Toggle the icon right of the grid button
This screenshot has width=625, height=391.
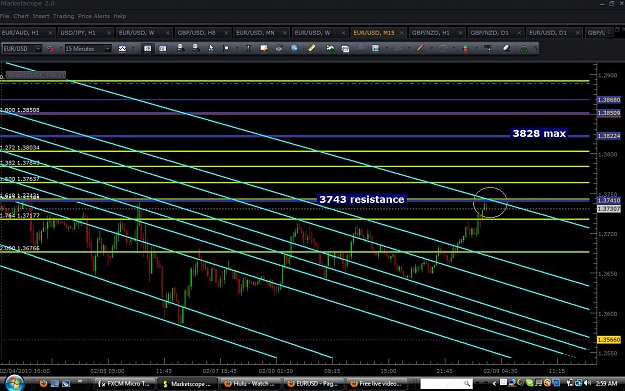pos(163,49)
